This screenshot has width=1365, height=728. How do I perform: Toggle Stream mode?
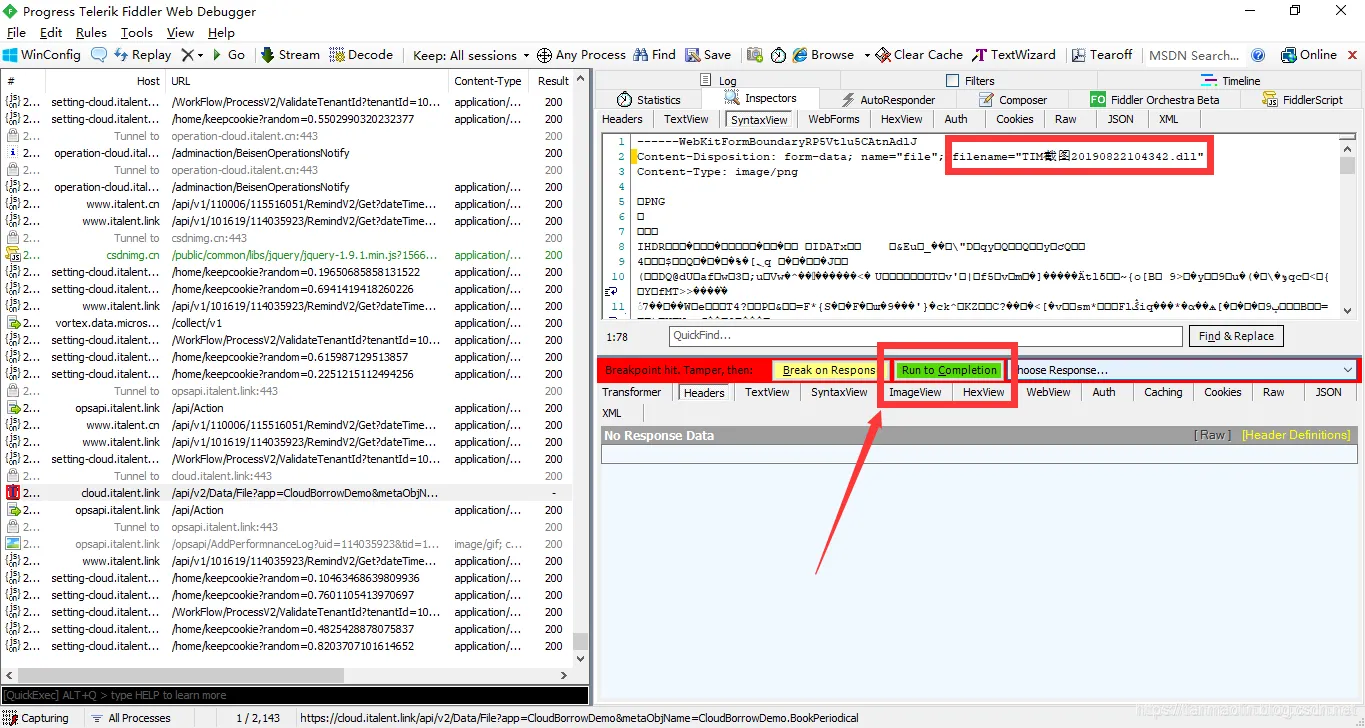[x=290, y=55]
